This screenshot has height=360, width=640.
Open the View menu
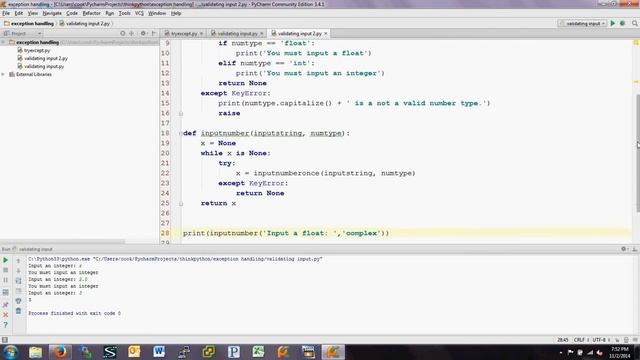tap(33, 13)
